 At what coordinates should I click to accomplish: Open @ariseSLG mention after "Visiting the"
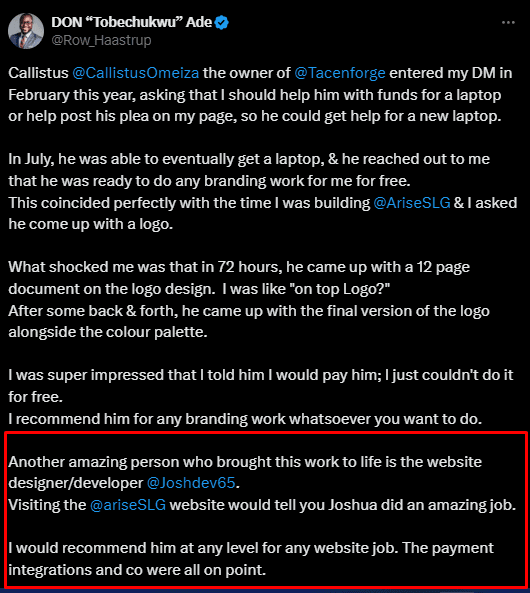[x=128, y=505]
